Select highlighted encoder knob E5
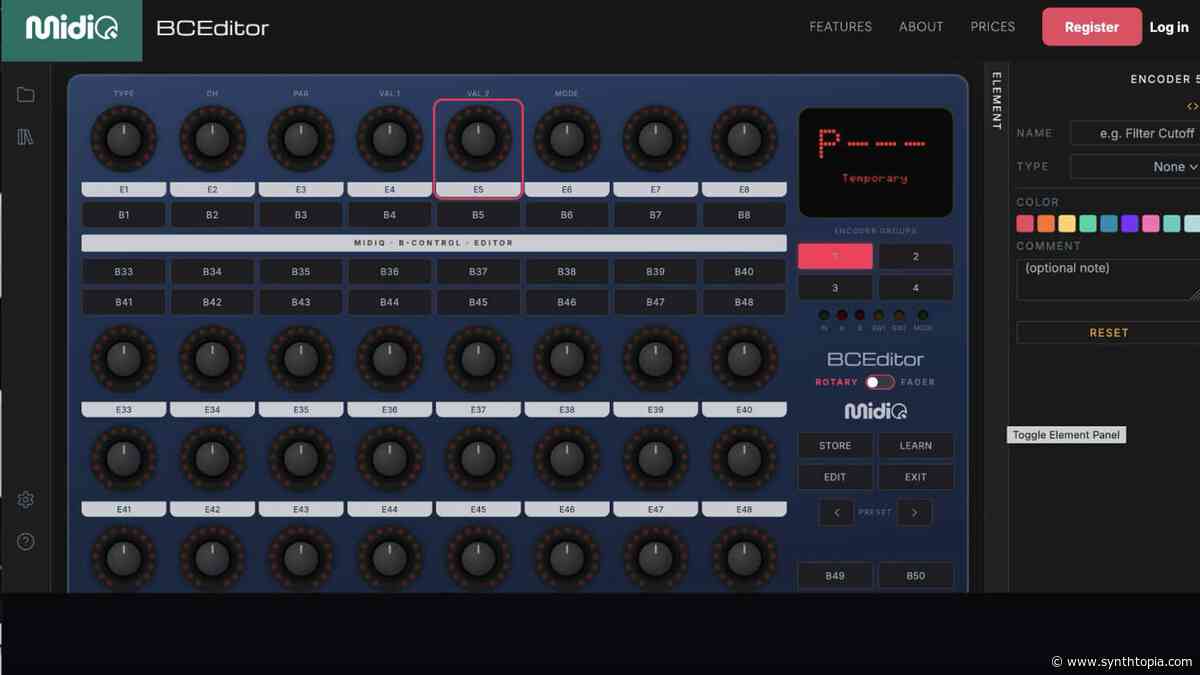Screen dimensions: 1200x675 (x=478, y=140)
